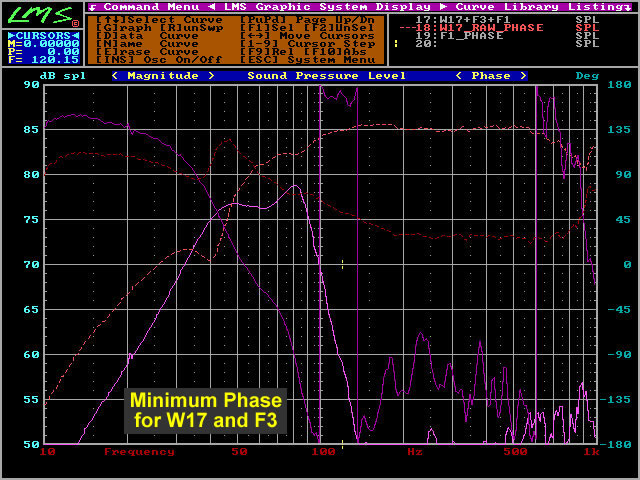Click the -45 degree axis label

click(619, 309)
